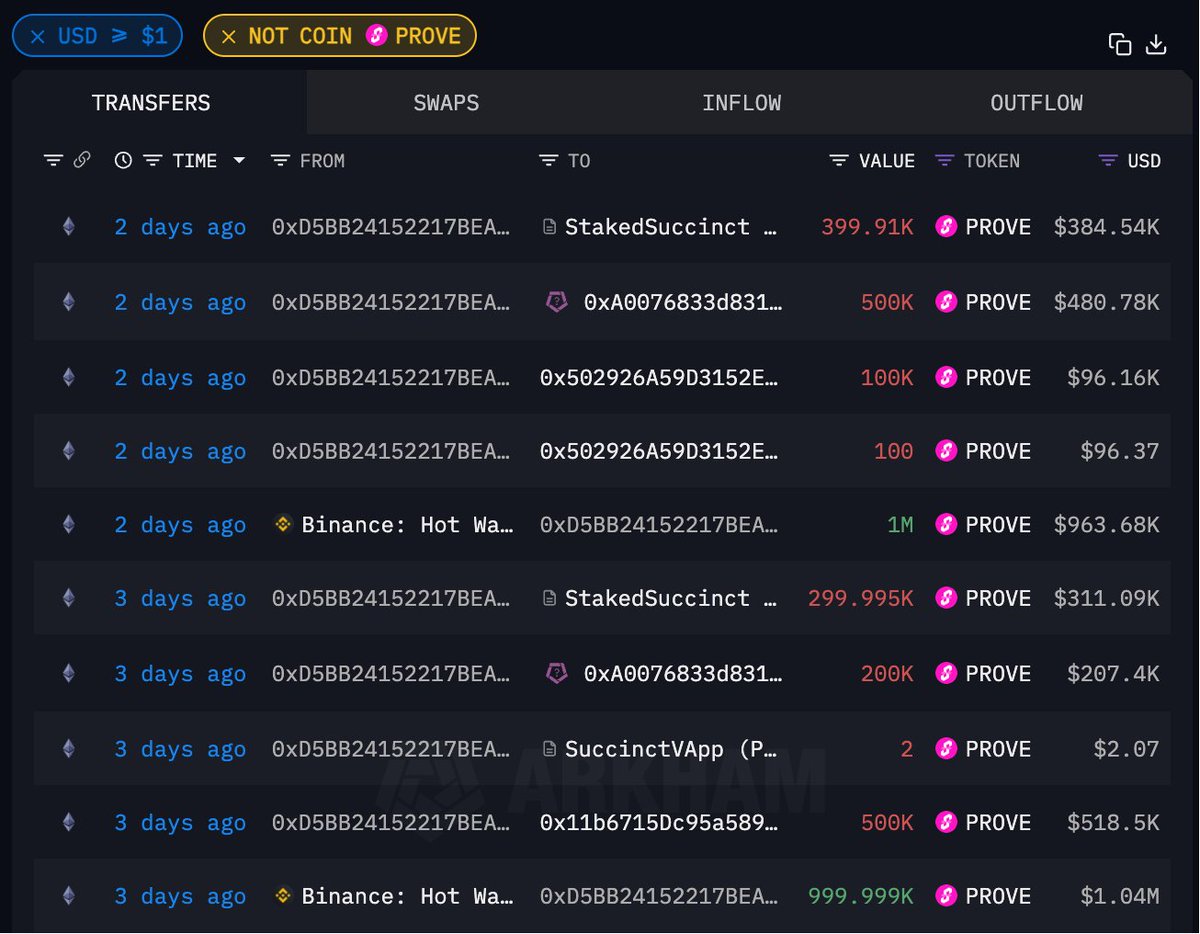The width and height of the screenshot is (1200, 934).
Task: Open the INFLOW tab
Action: (x=741, y=103)
